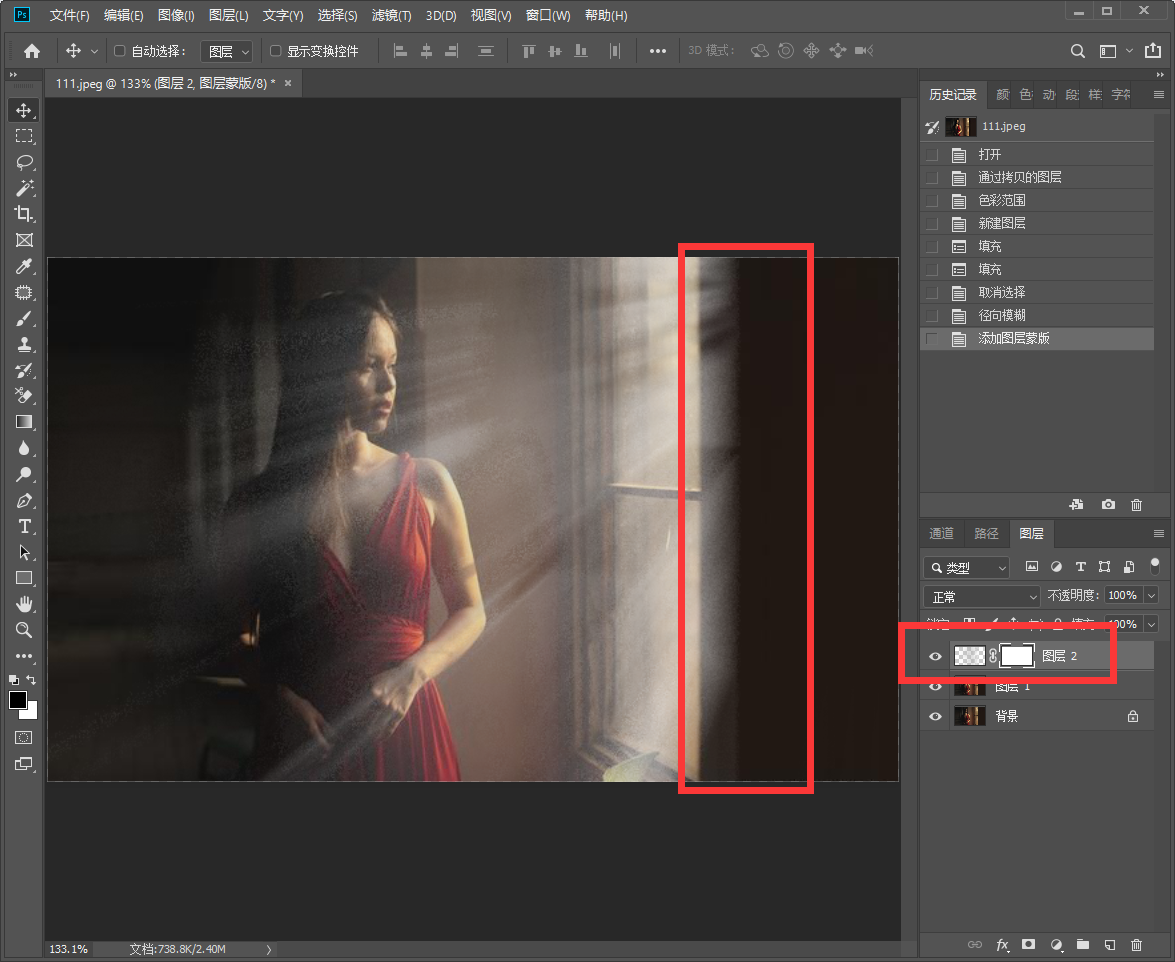1175x962 pixels.
Task: Delete the current history state with trash icon
Action: click(x=1136, y=505)
